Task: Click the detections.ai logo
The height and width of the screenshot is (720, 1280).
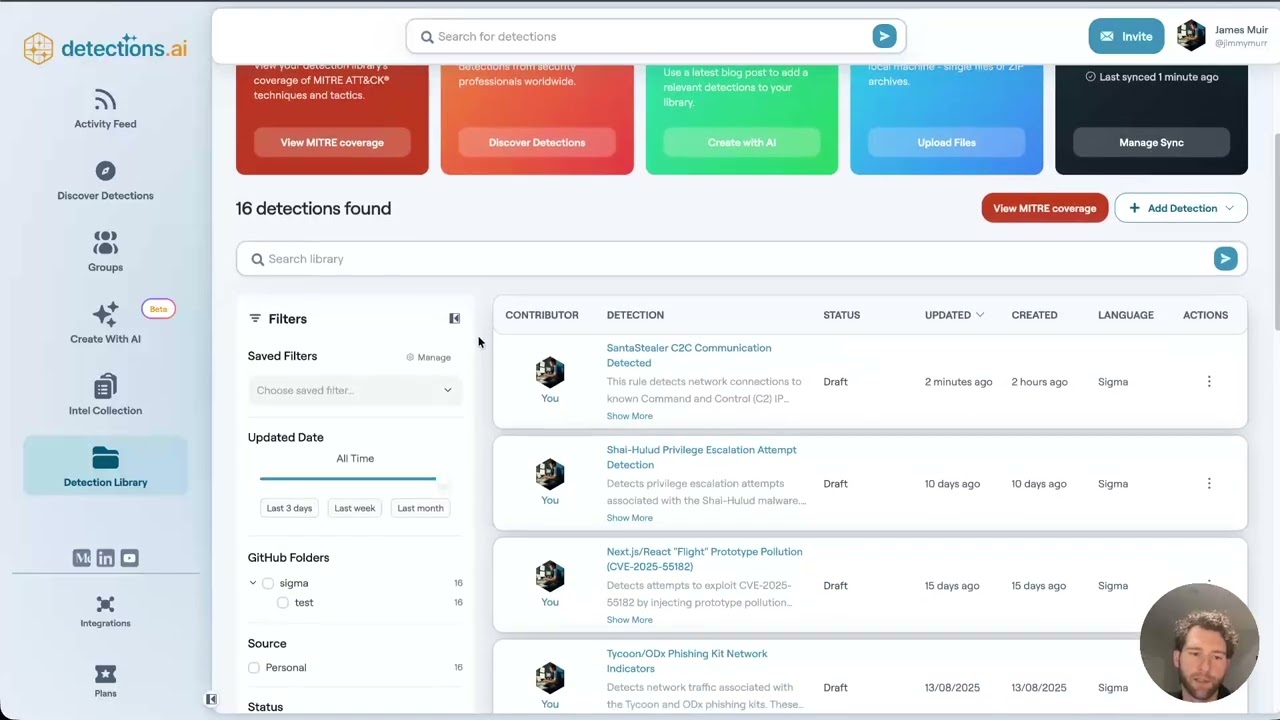Action: 105,48
